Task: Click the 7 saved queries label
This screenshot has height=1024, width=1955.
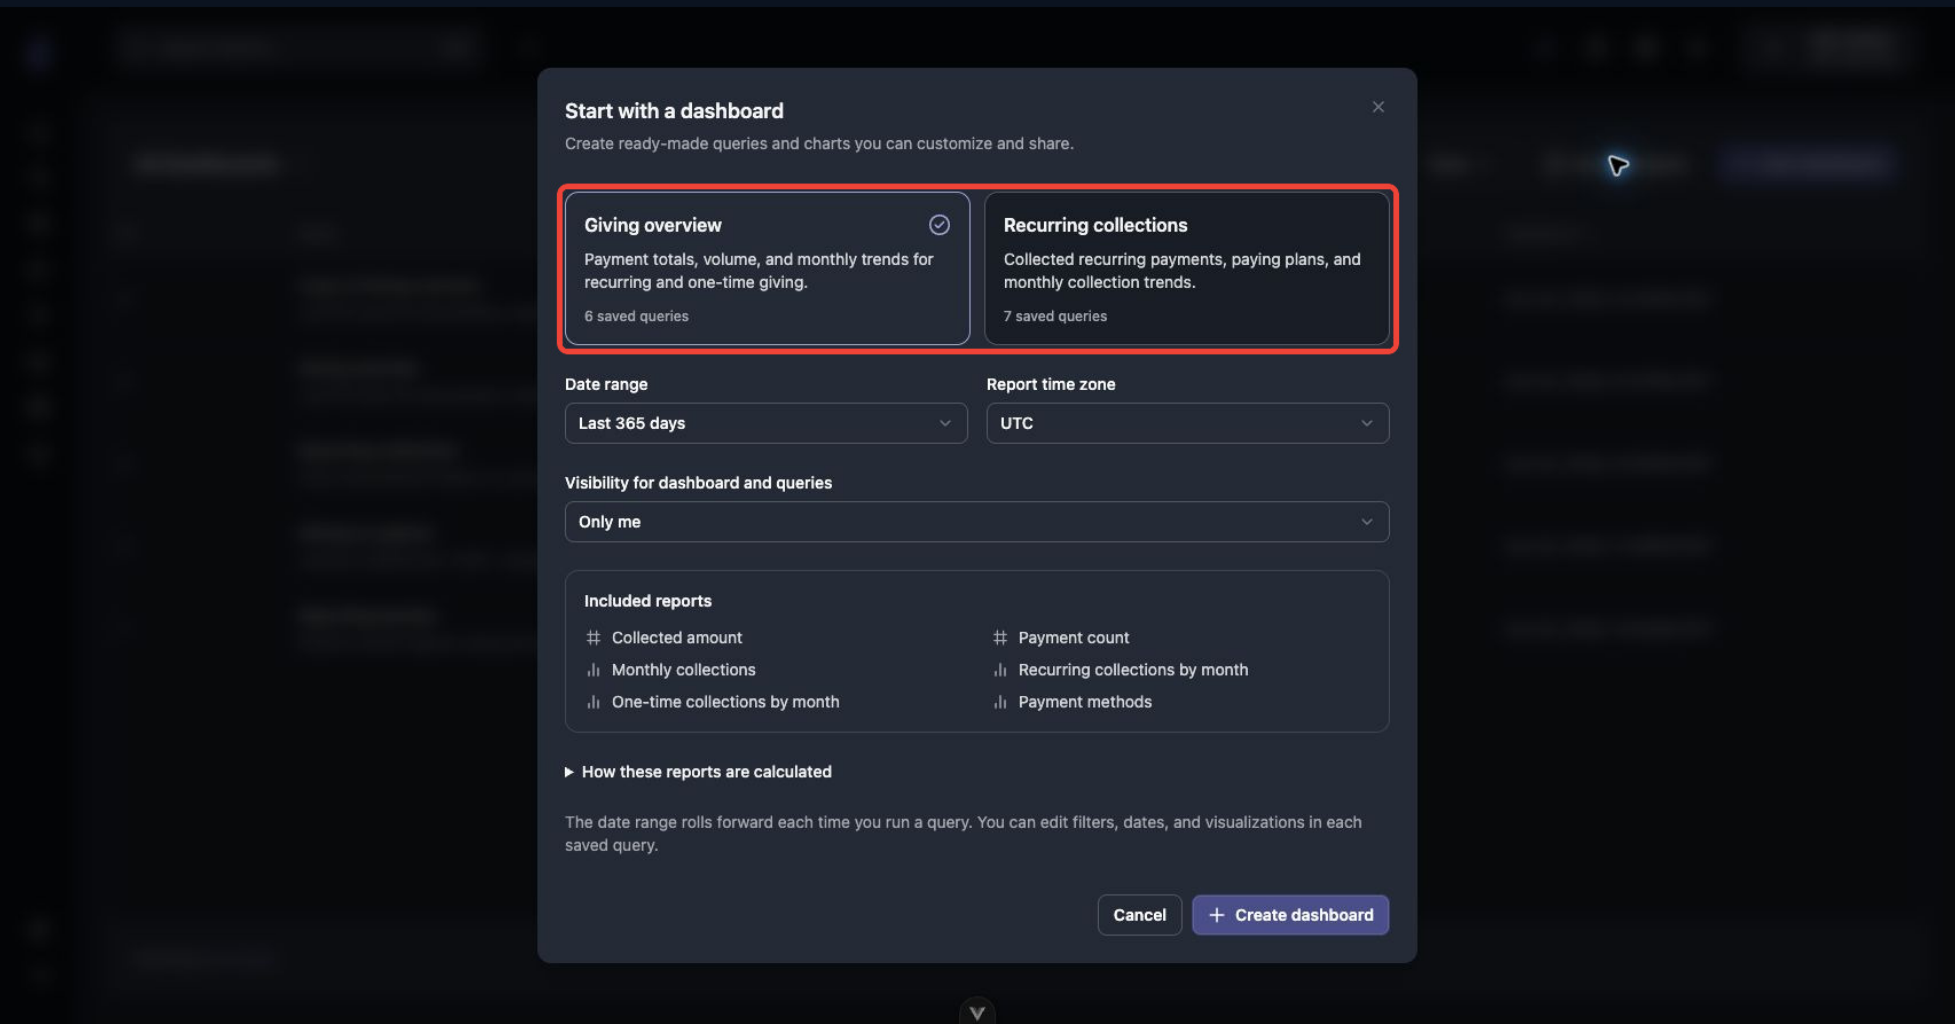Action: [x=1055, y=316]
